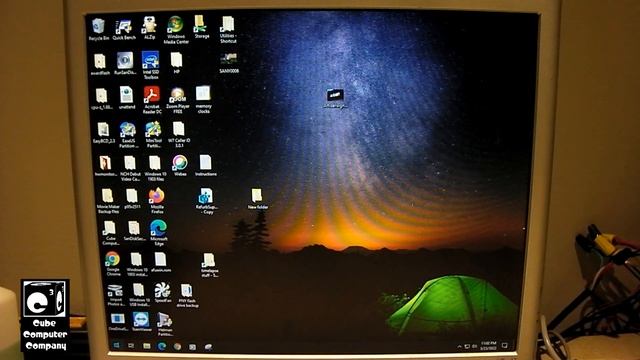640x360 pixels.
Task: Launch SpeedFan
Action: point(162,292)
